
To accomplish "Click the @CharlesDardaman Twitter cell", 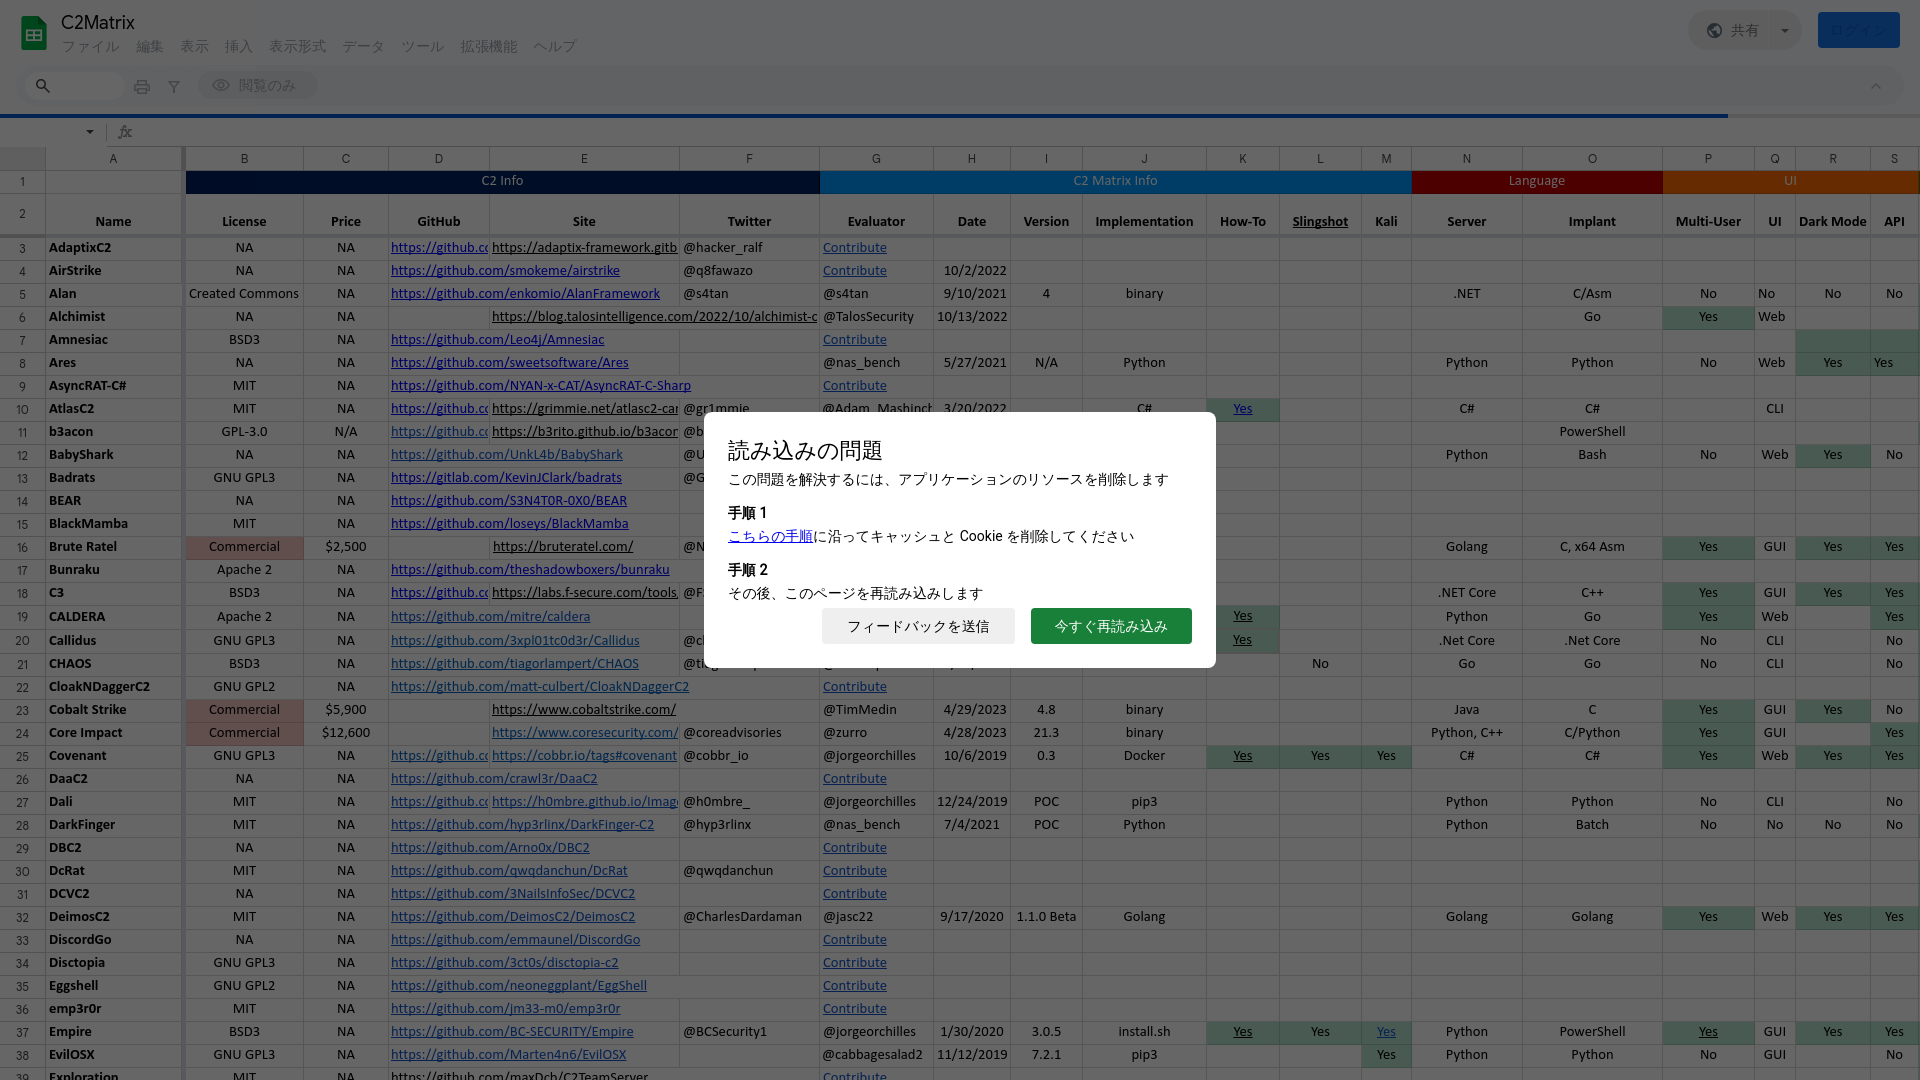I will (749, 917).
